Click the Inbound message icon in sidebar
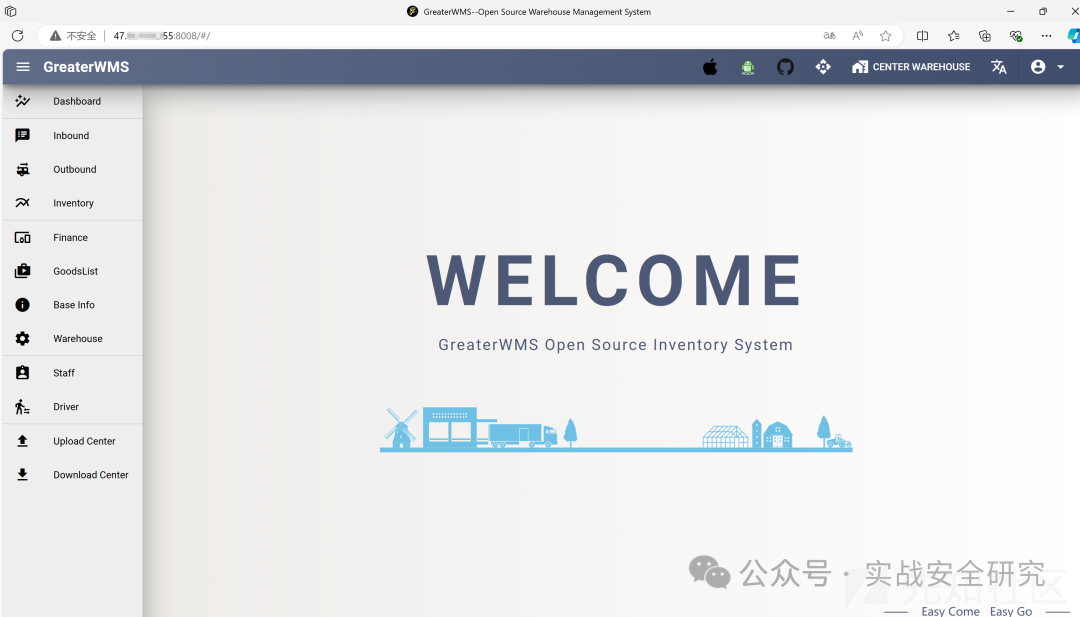This screenshot has height=617, width=1080. coord(23,136)
